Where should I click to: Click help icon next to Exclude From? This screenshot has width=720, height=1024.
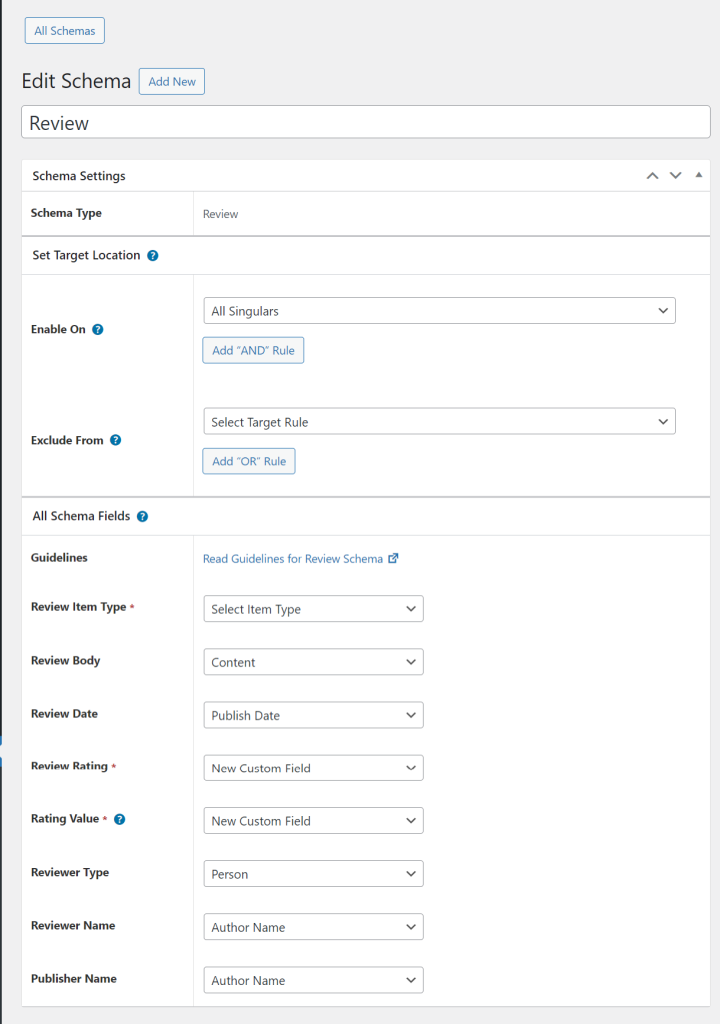[116, 440]
